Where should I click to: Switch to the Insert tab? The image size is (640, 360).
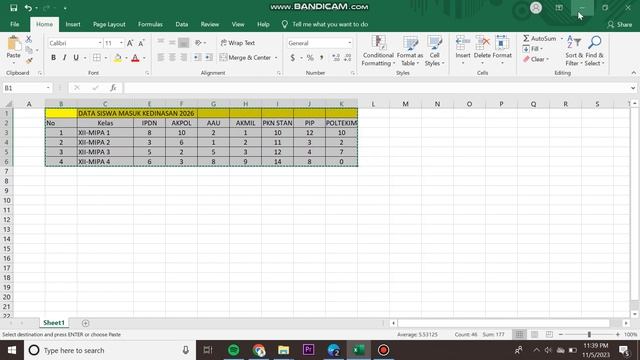(x=73, y=24)
